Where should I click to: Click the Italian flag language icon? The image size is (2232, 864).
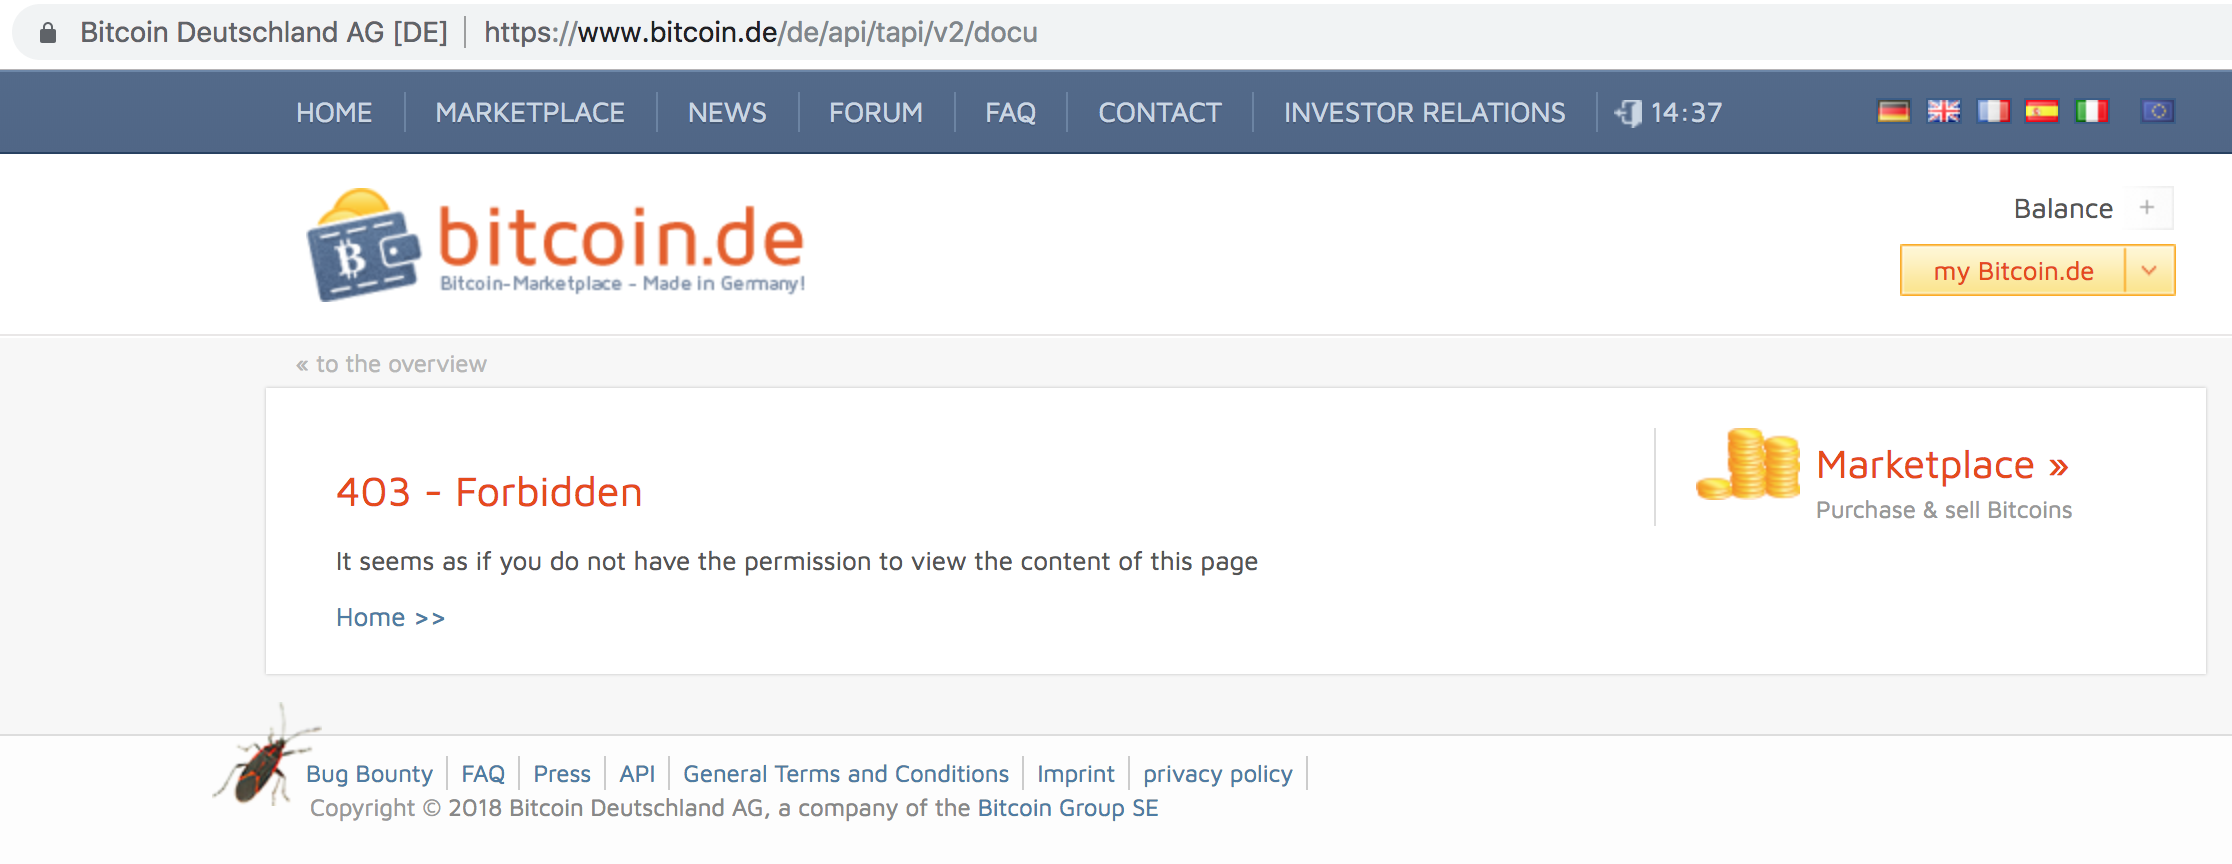tap(2092, 112)
